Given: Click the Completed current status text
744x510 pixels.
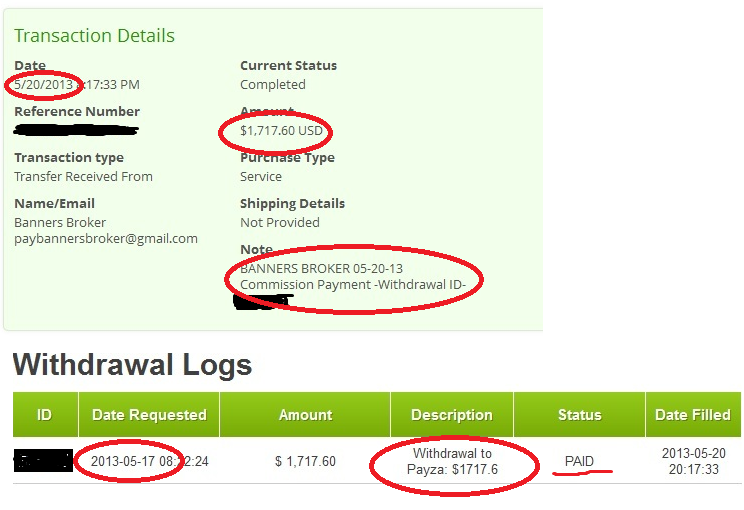Looking at the screenshot, I should point(272,85).
